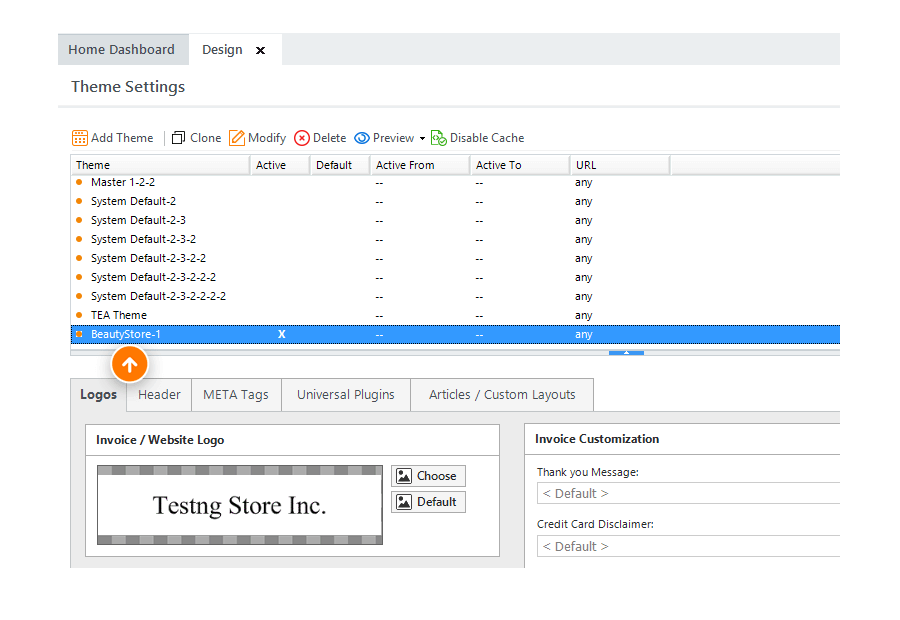This screenshot has width=900, height=620.
Task: Click the Preview eye icon
Action: [x=362, y=138]
